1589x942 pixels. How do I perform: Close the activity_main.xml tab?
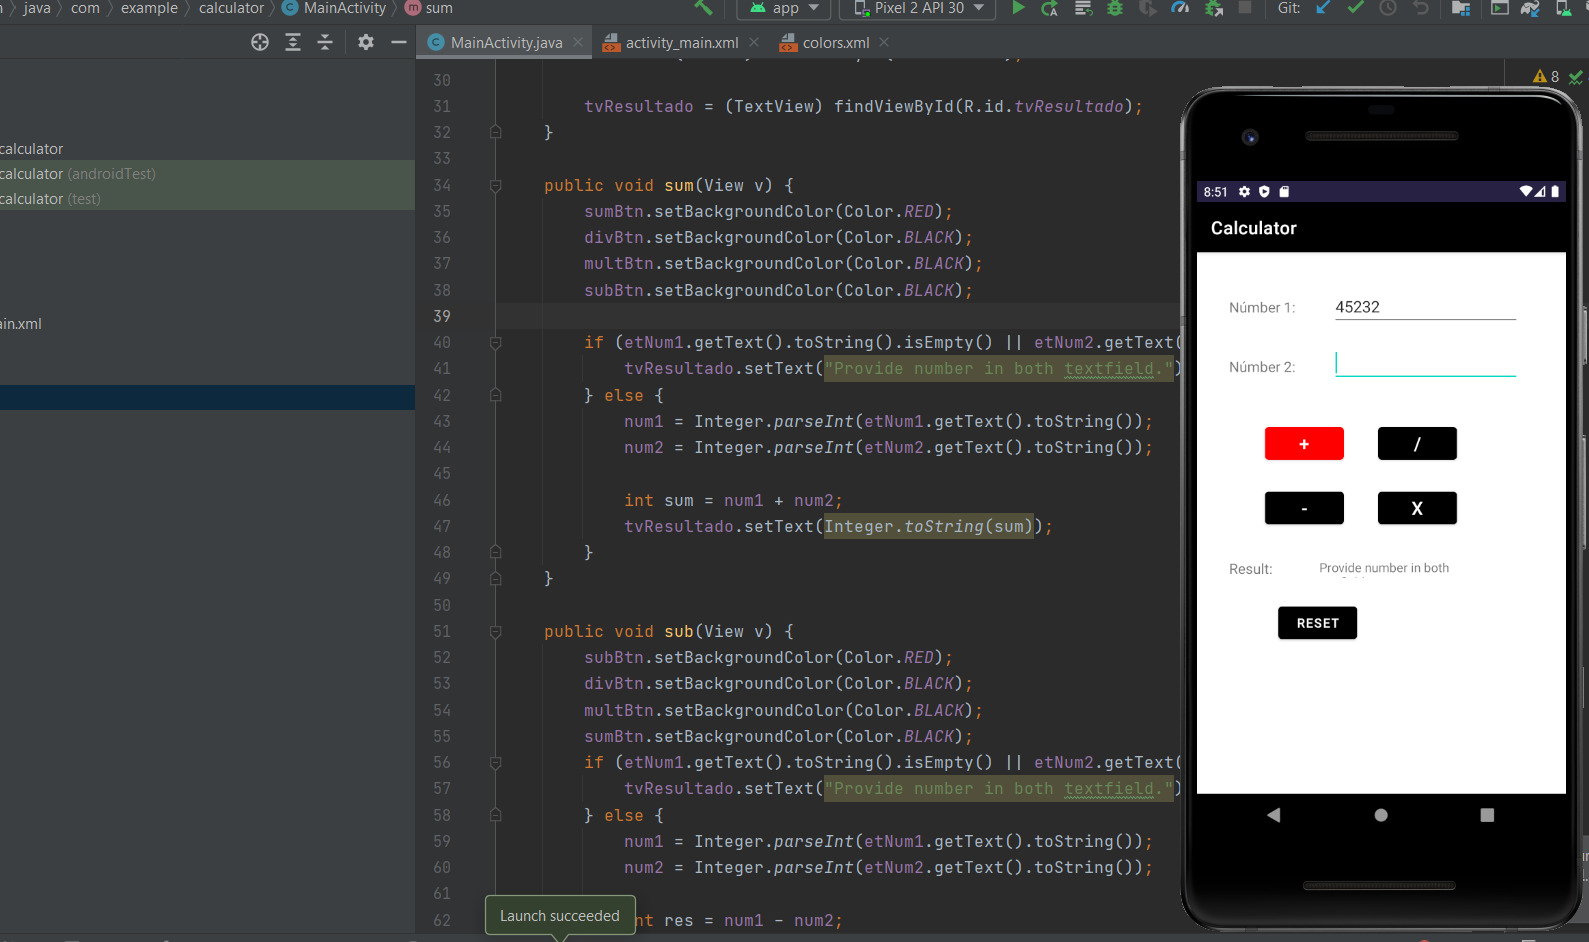point(754,42)
